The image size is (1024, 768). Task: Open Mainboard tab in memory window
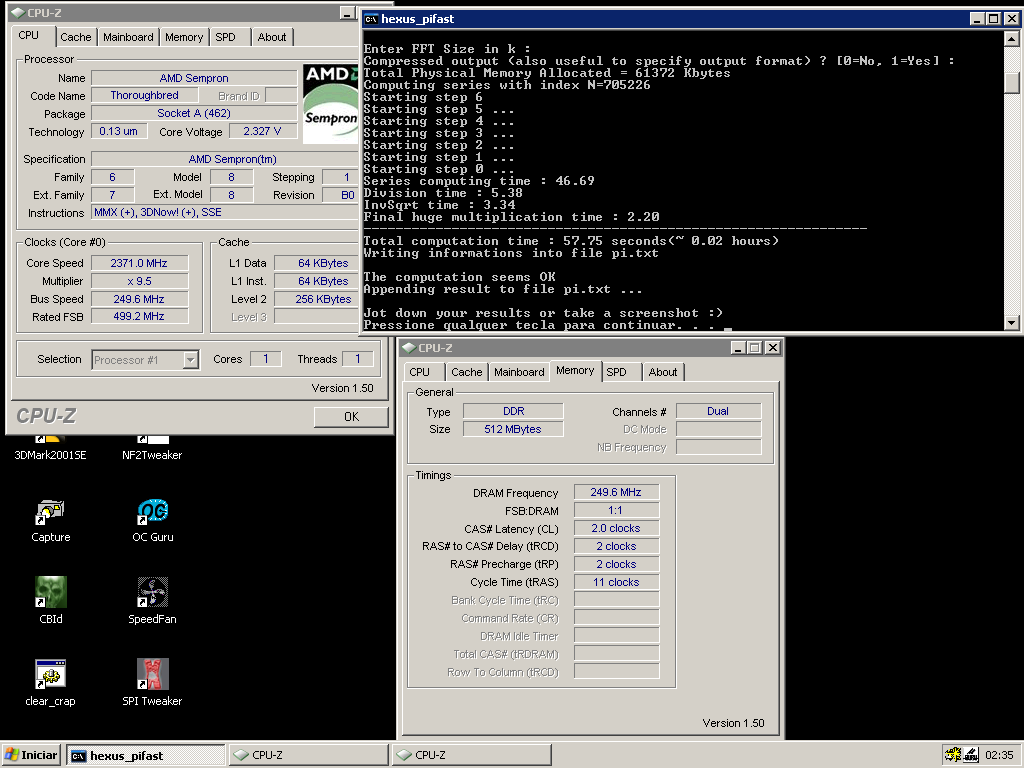click(519, 372)
